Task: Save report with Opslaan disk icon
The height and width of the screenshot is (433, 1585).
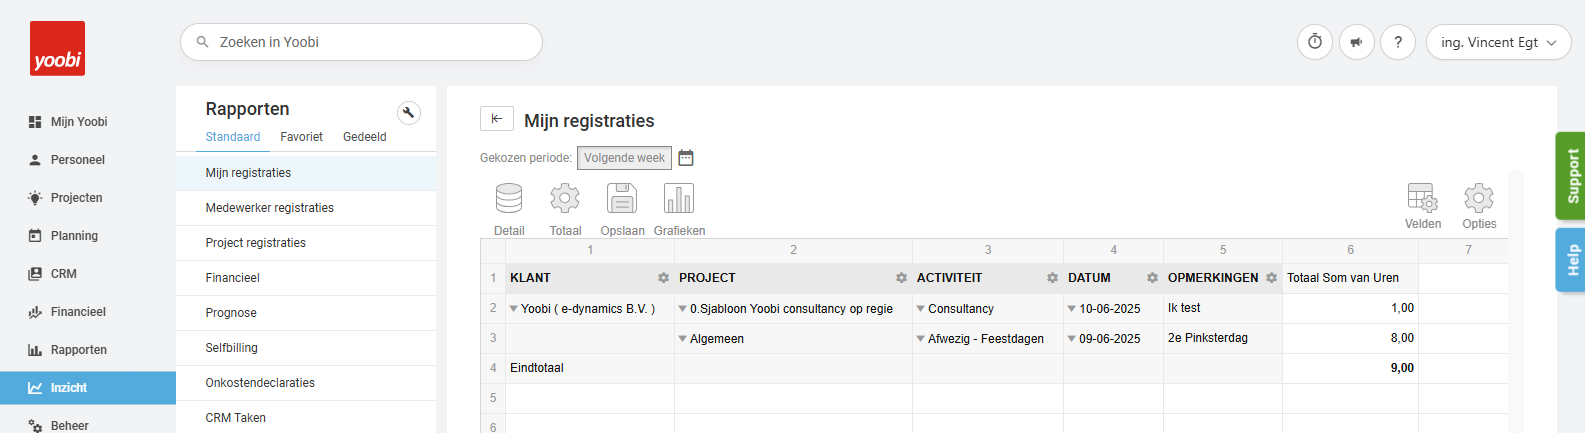Action: pos(622,198)
